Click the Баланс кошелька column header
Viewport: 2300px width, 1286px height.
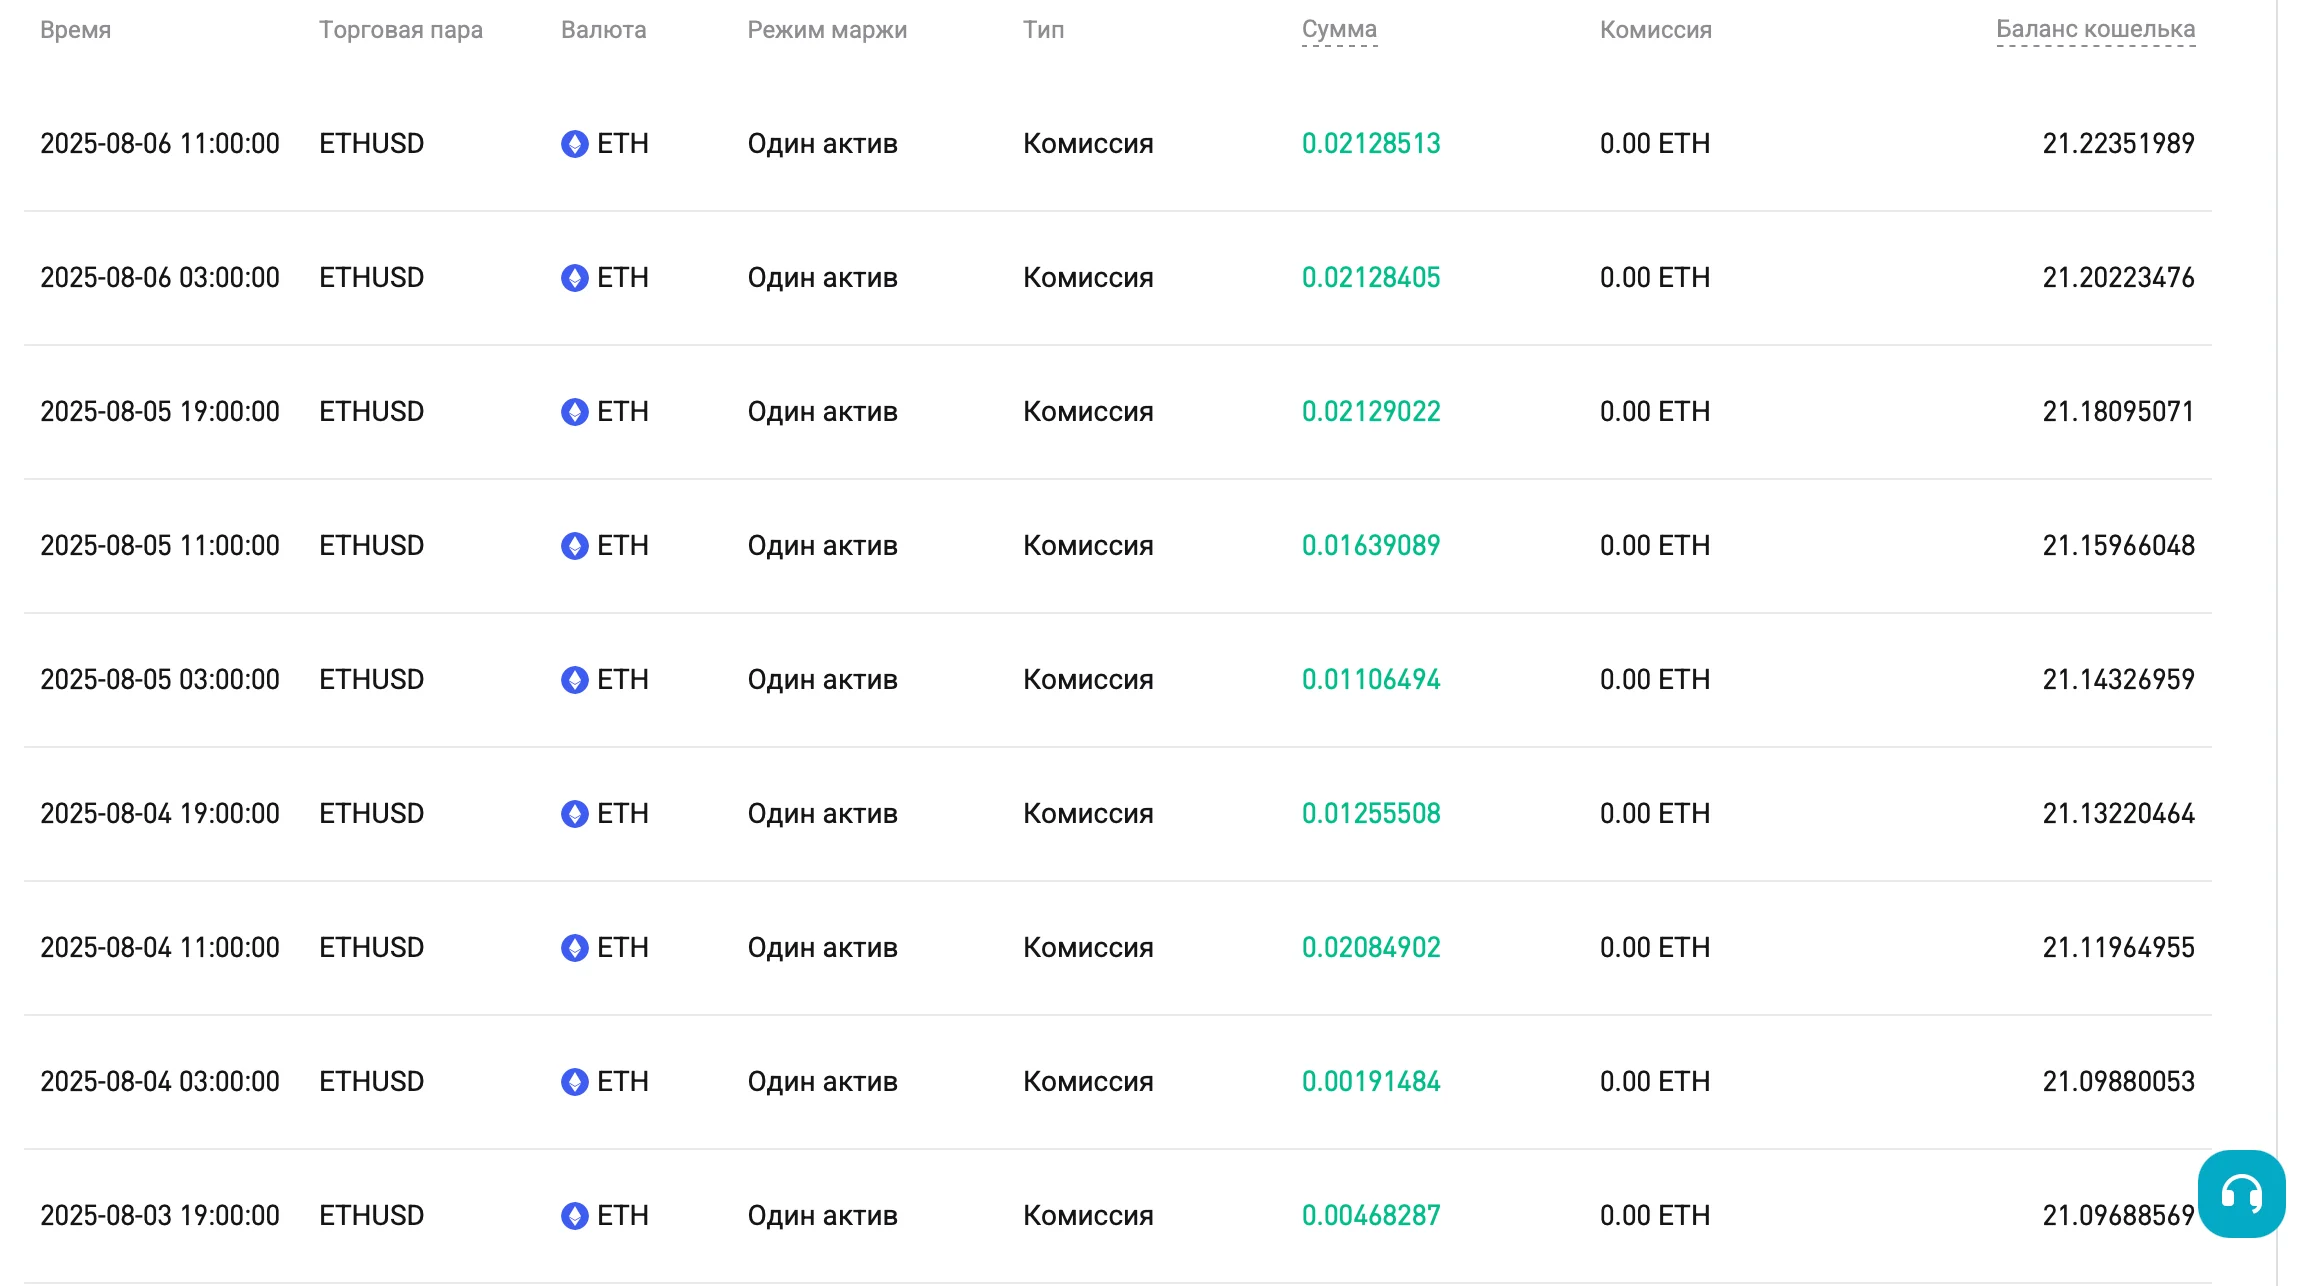2096,30
